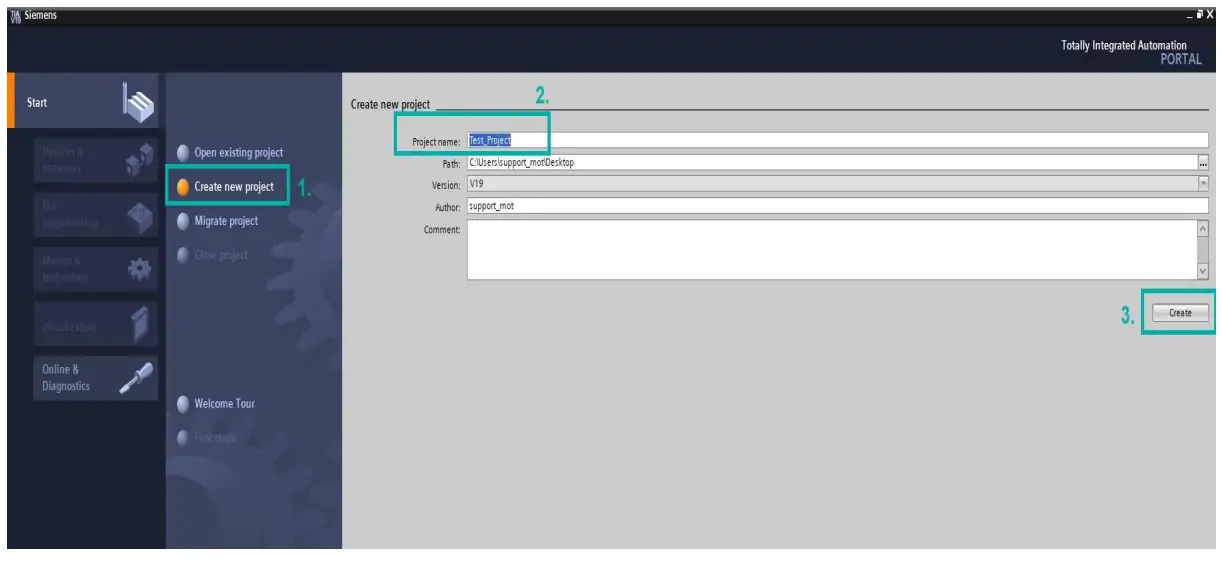Select Visualization portal
The image size is (1222, 561).
pyautogui.click(x=96, y=324)
